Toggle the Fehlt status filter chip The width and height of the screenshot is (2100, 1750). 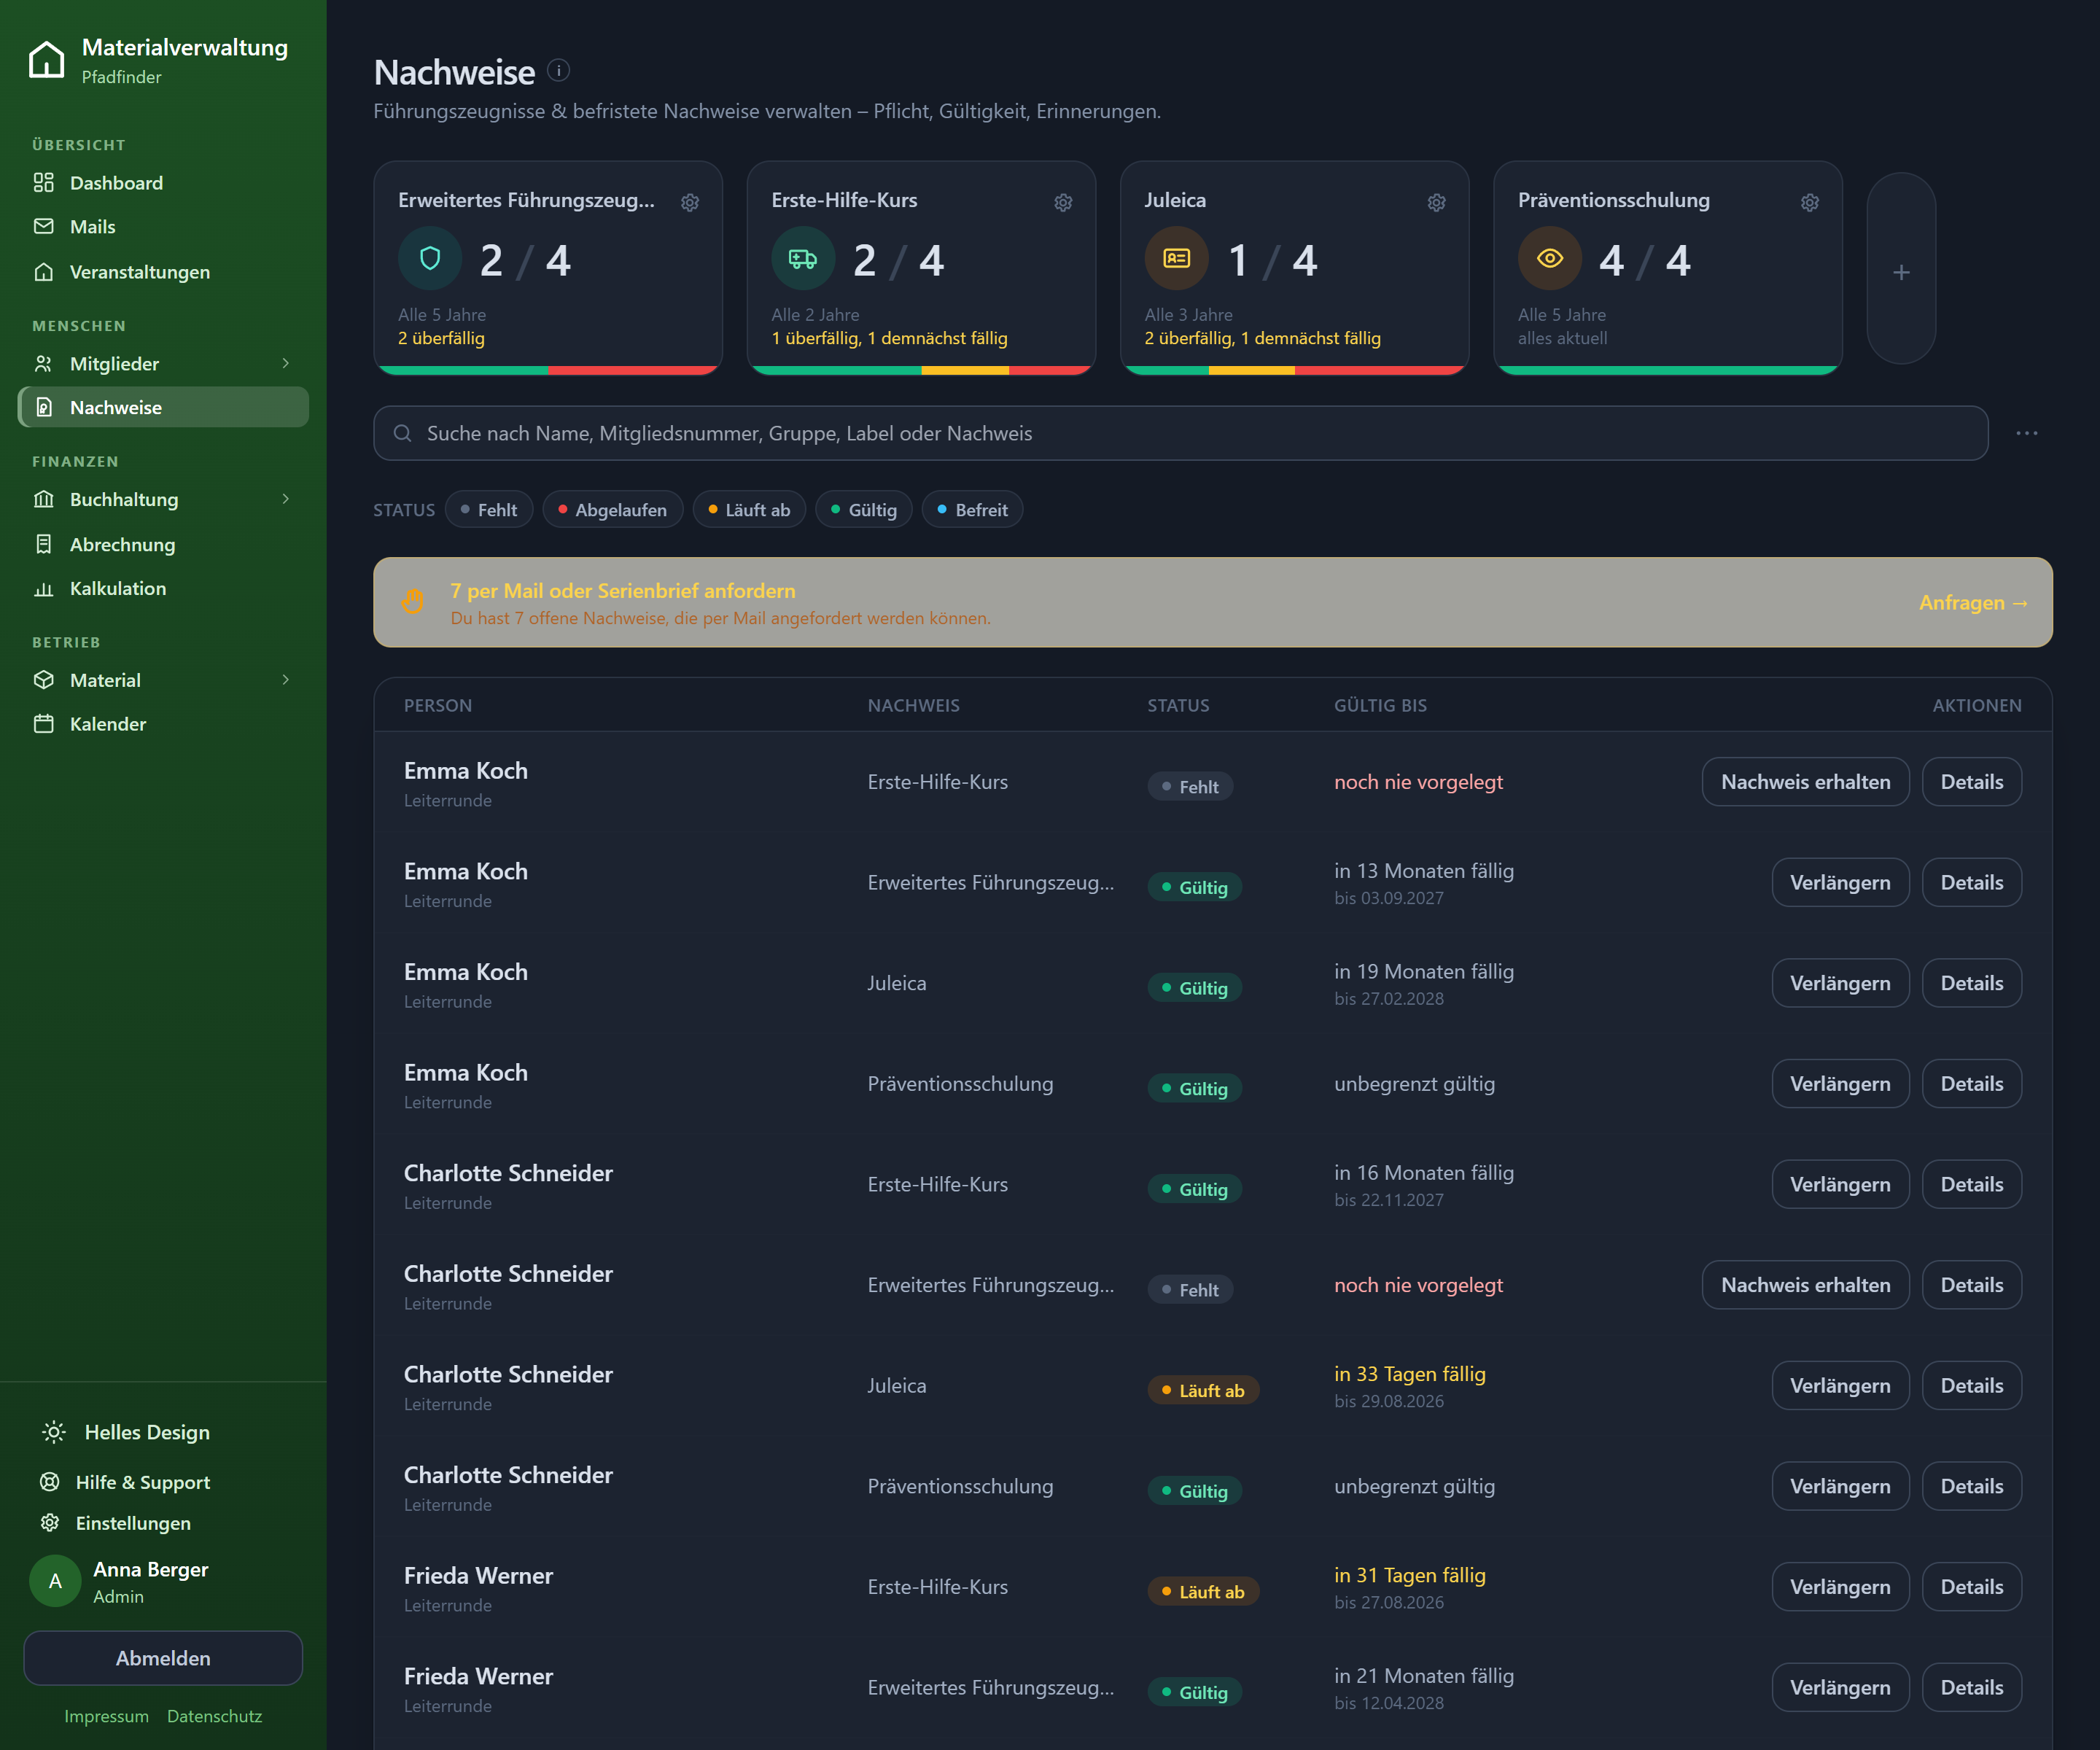coord(488,510)
